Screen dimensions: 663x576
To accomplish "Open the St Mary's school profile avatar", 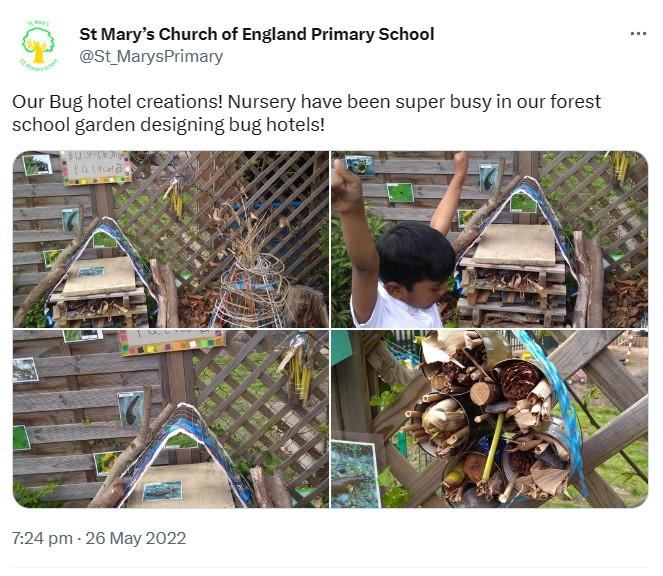I will tap(39, 45).
